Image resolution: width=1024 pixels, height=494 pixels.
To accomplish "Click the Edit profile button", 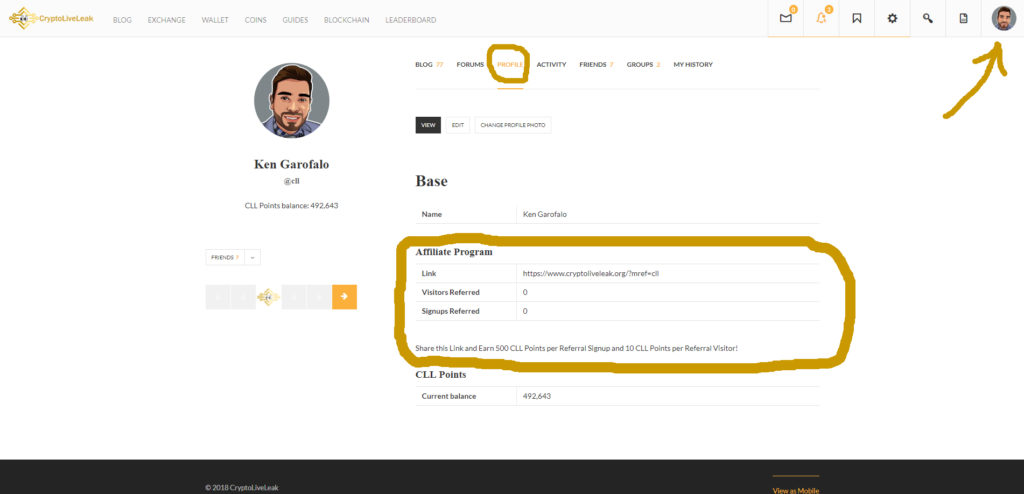I will [x=458, y=125].
